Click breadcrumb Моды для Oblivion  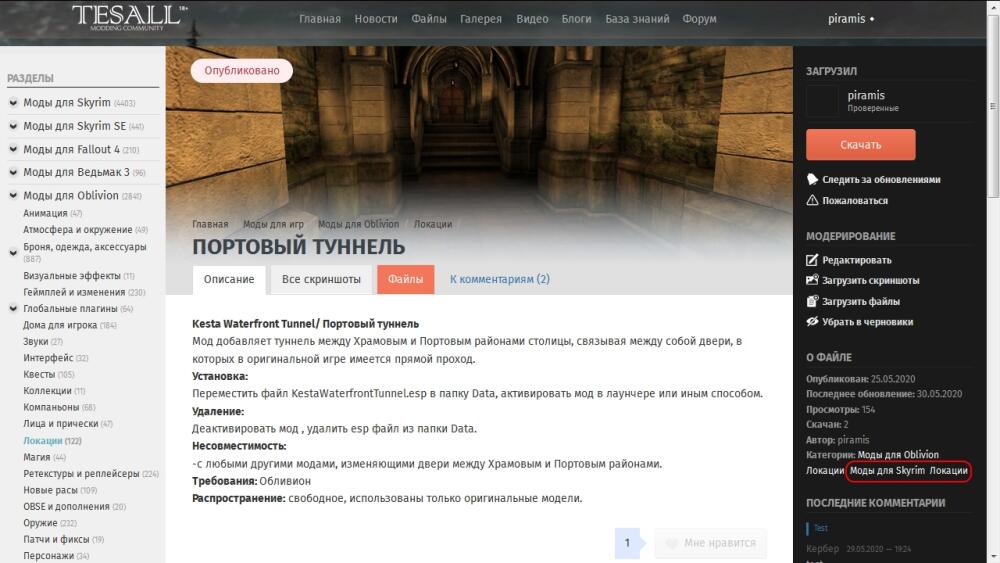click(x=358, y=224)
